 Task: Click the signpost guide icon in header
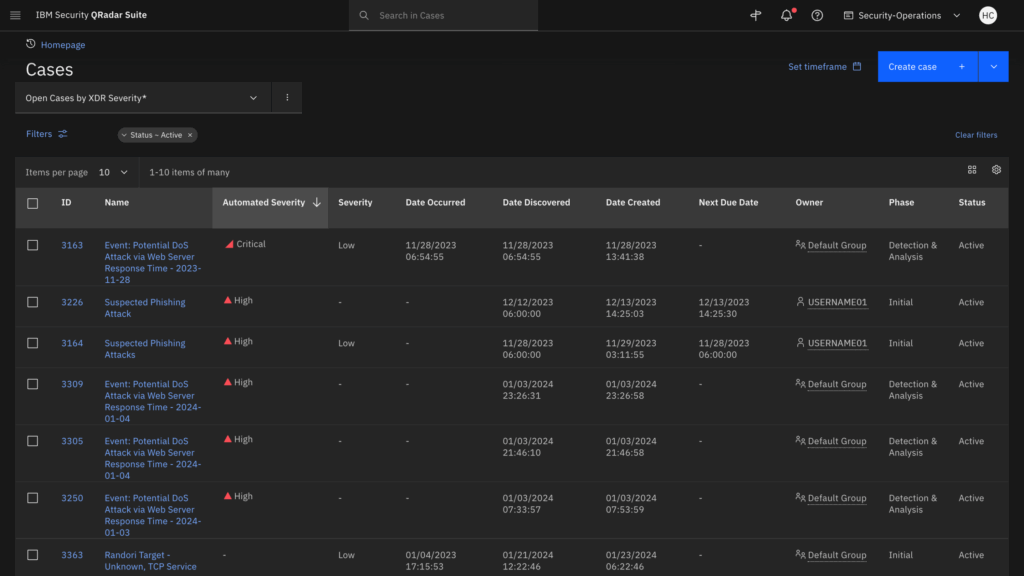click(x=756, y=16)
